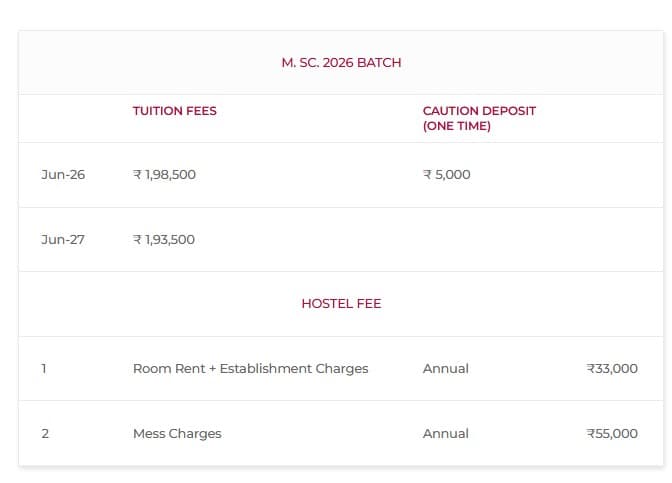Image resolution: width=672 pixels, height=483 pixels.
Task: Select Annual frequency for Mess Charges row
Action: (x=445, y=433)
